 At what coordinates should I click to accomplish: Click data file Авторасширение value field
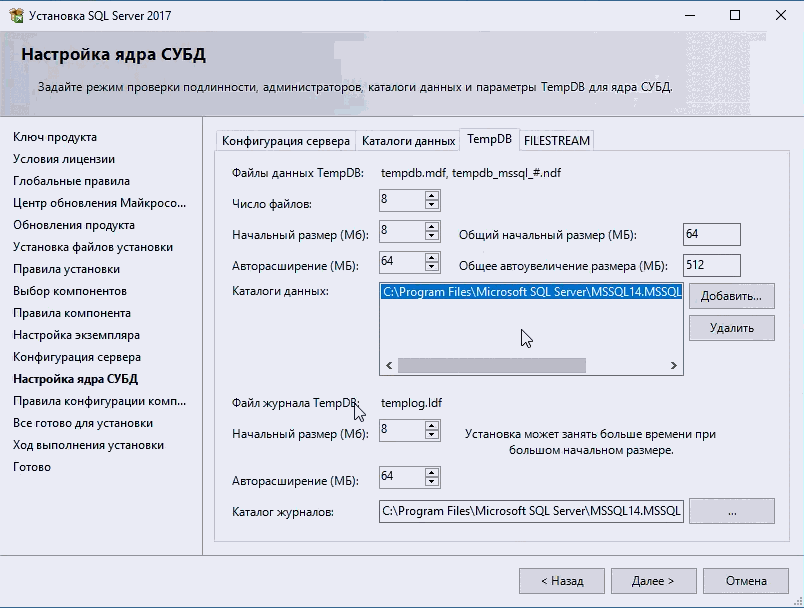tap(403, 262)
